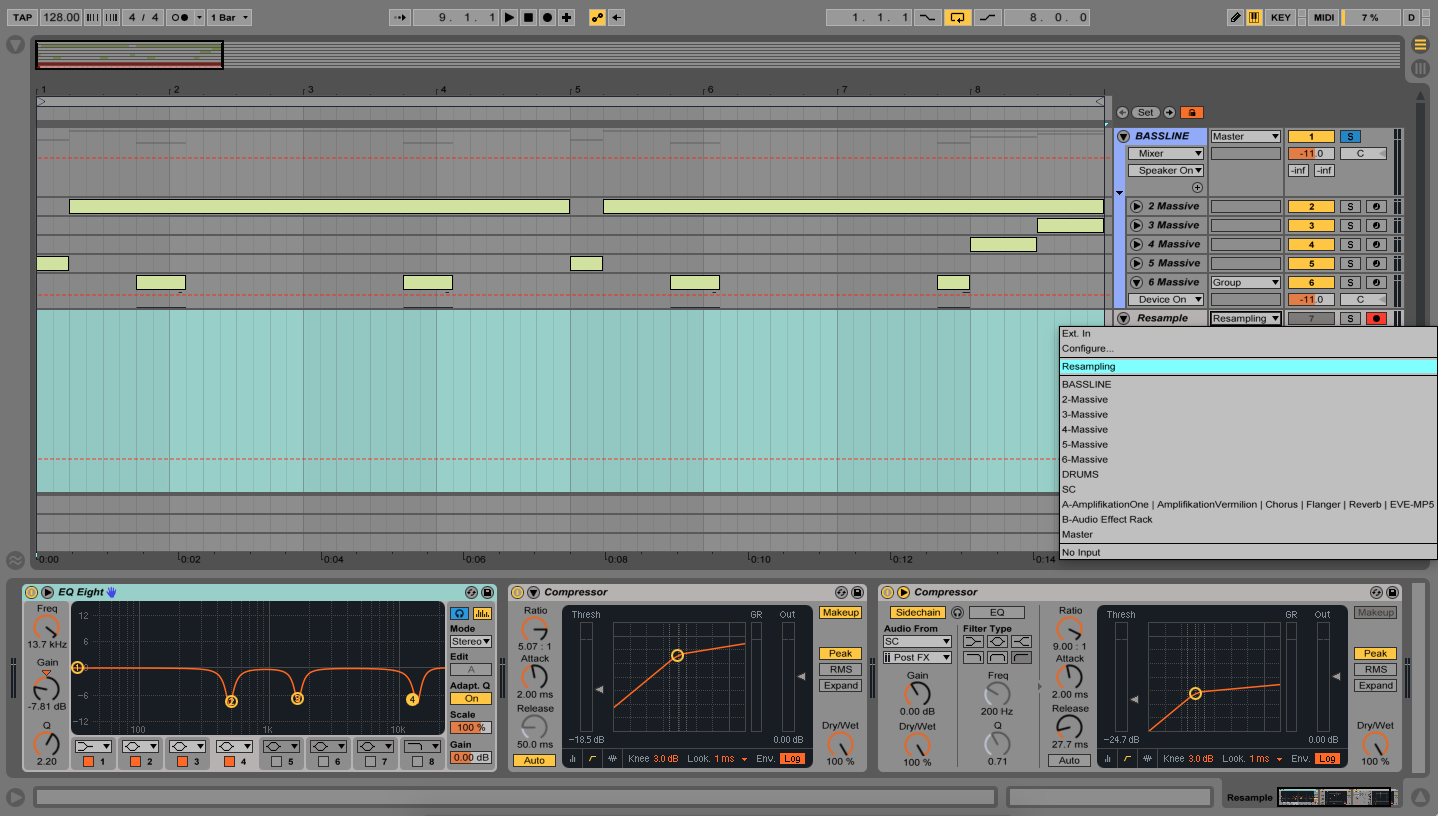Deactivate track 3 Massive with activator
The height and width of the screenshot is (816, 1438).
click(x=1311, y=225)
